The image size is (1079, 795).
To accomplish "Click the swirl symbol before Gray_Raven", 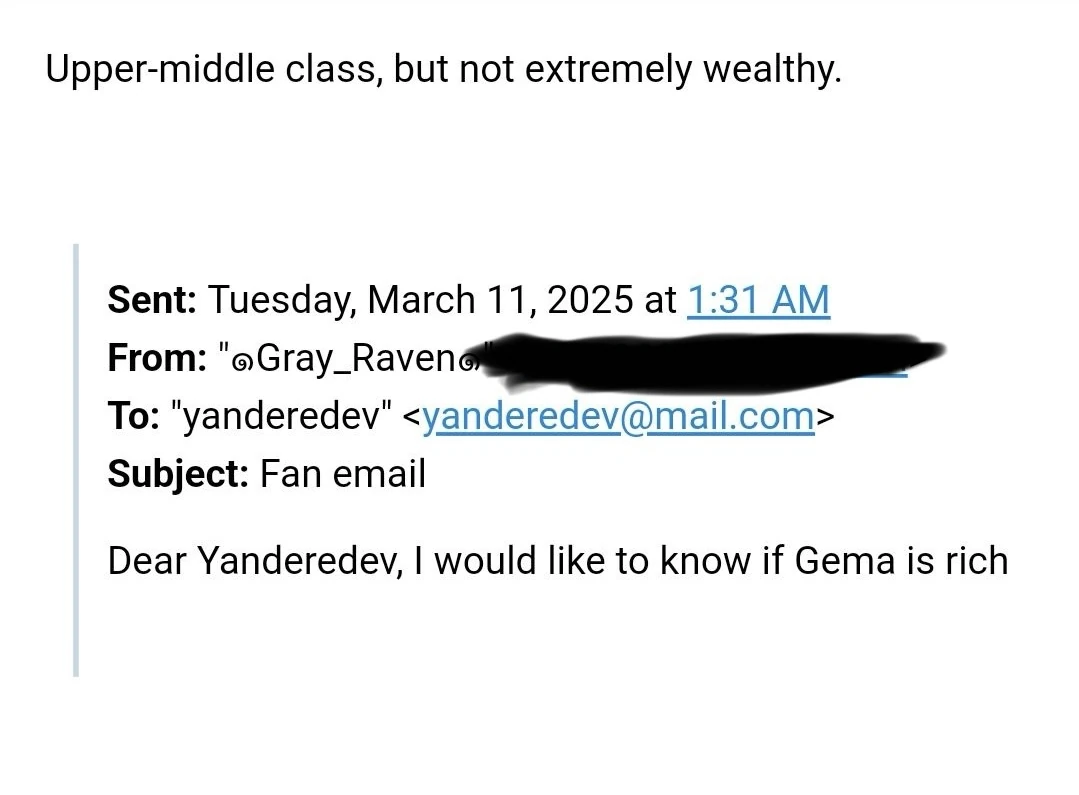I will click(242, 360).
